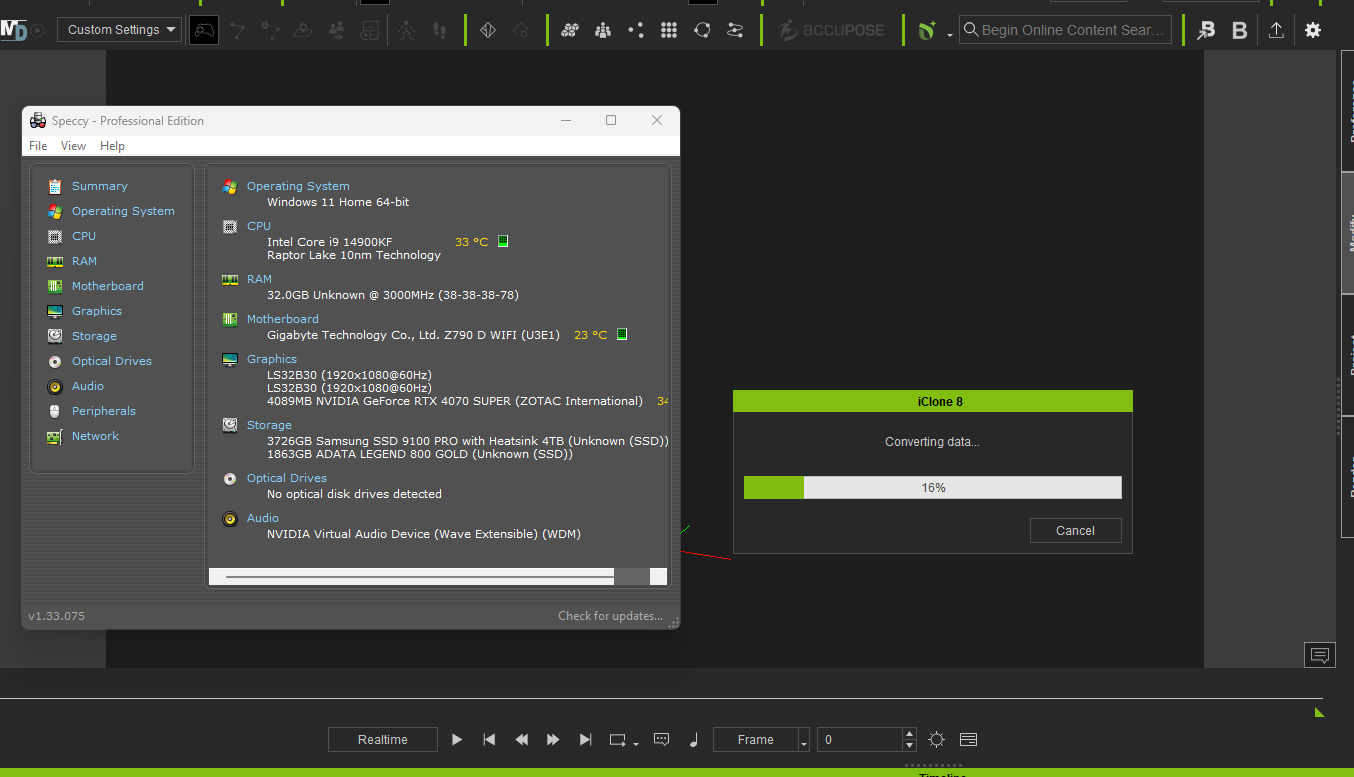Toggle the music note sound button
The height and width of the screenshot is (777, 1354).
[694, 740]
